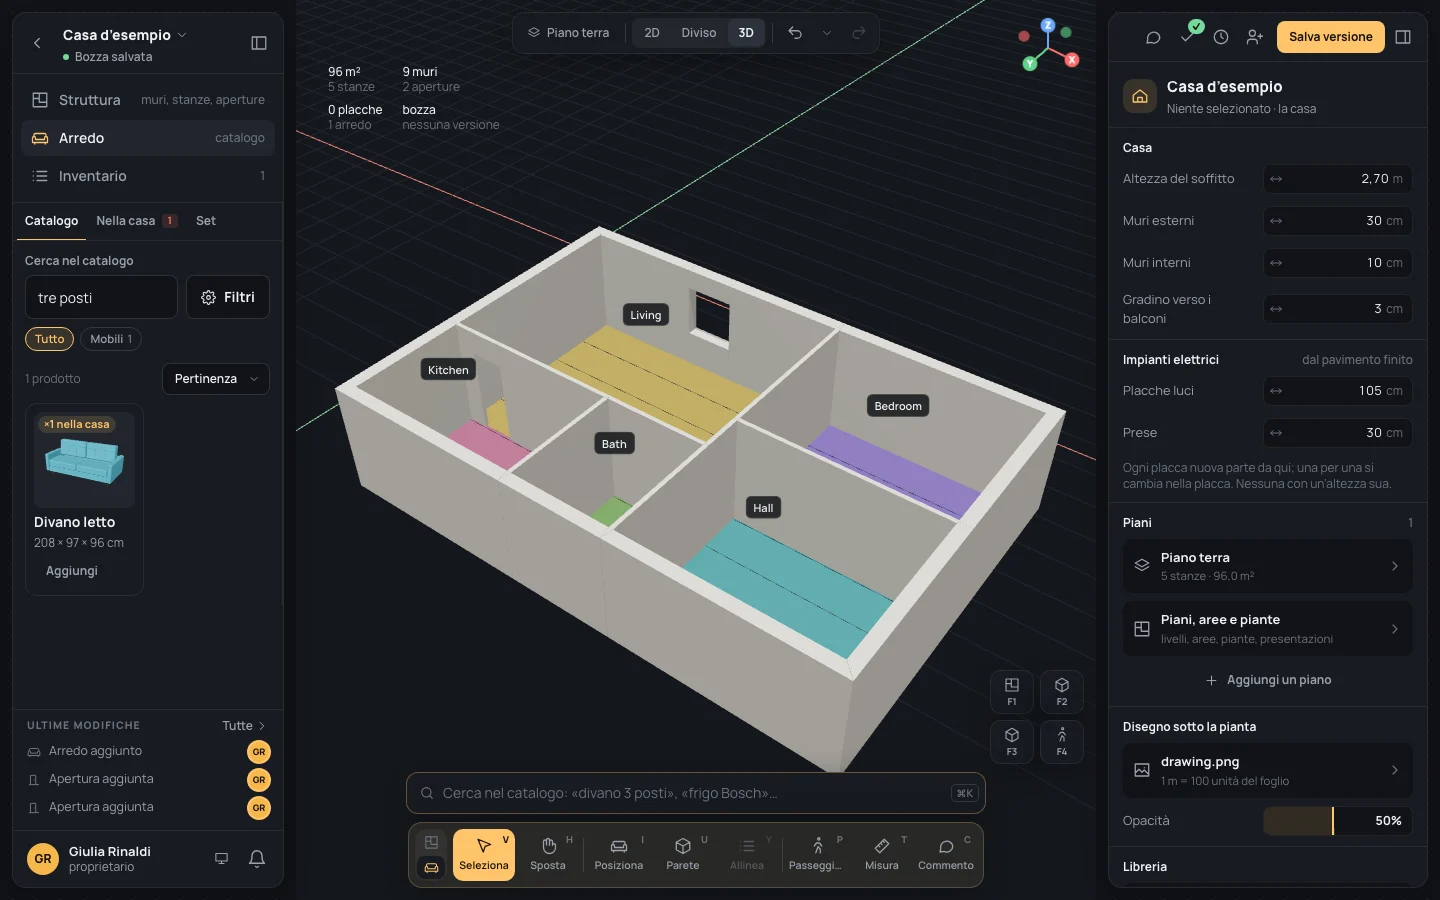
Task: Click Aggiungi un piano
Action: click(1268, 680)
